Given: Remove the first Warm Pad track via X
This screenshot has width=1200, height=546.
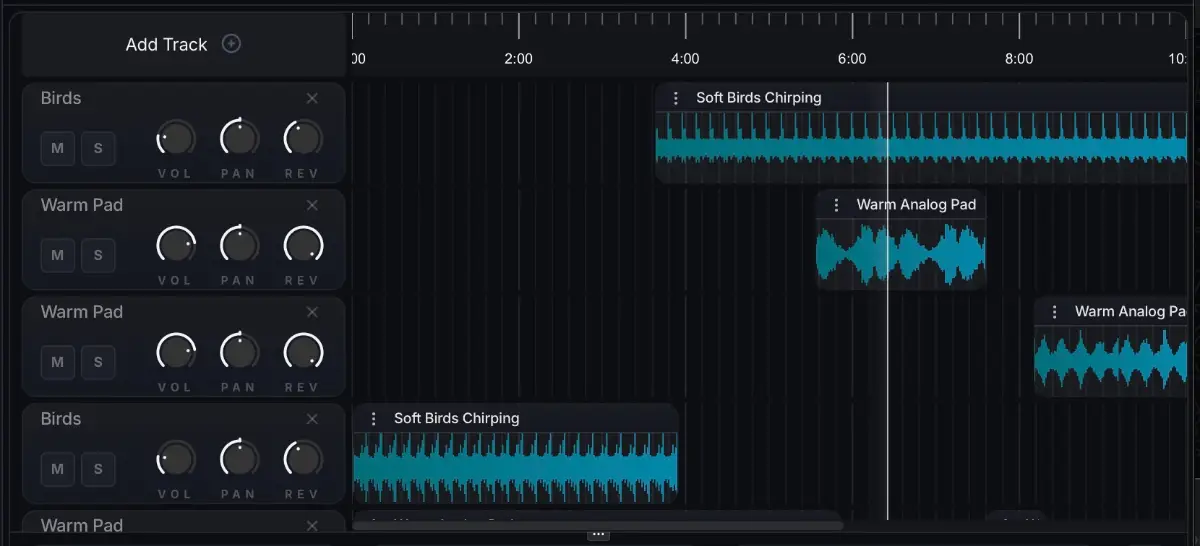Looking at the screenshot, I should pos(312,205).
